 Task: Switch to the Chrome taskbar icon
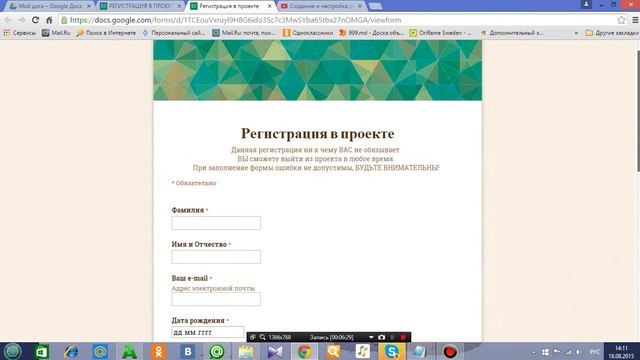(304, 351)
